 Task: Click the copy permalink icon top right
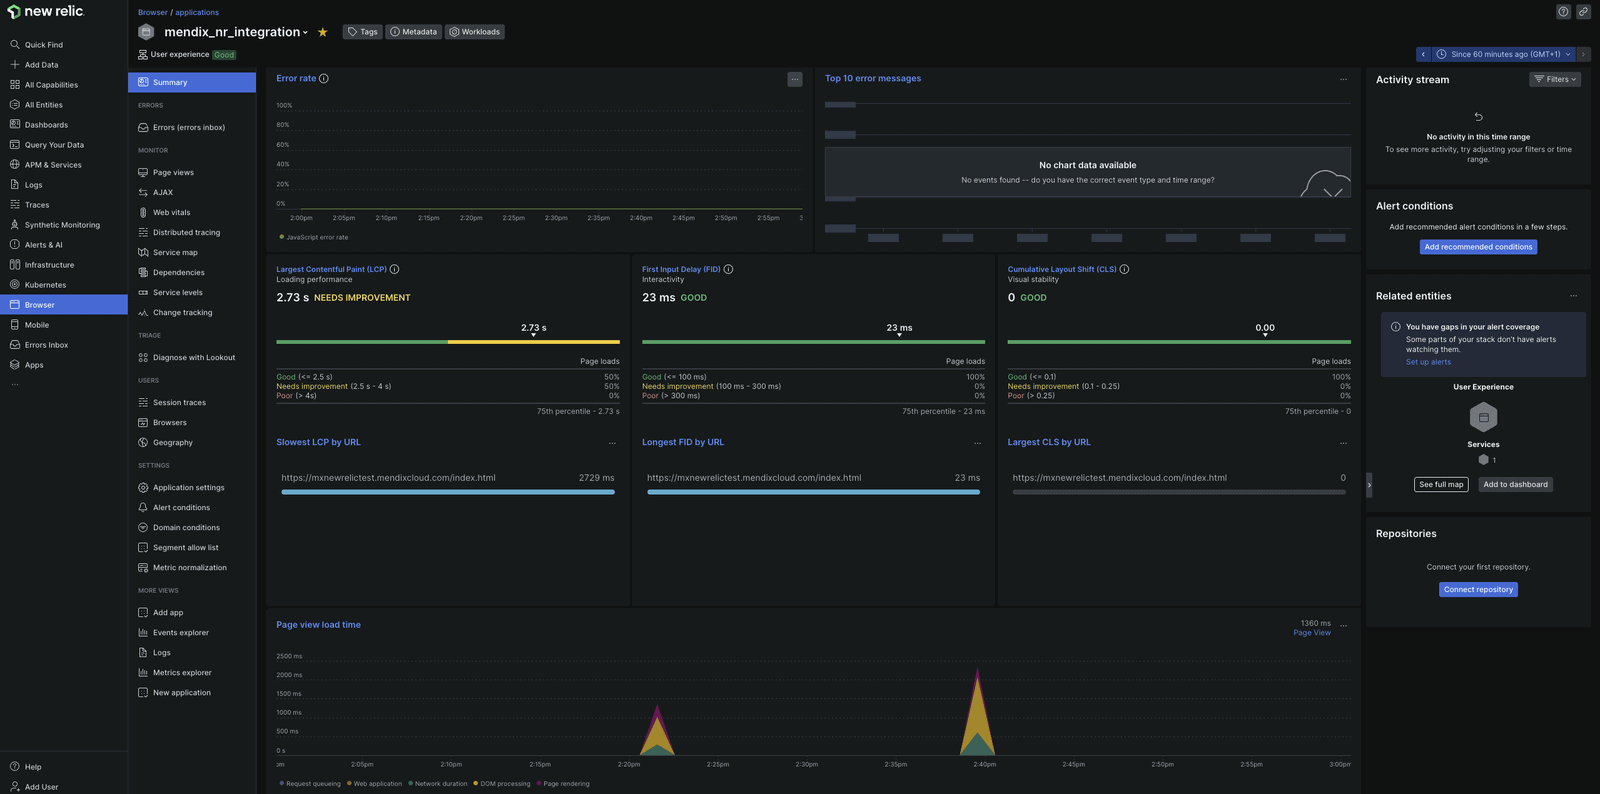(x=1583, y=12)
